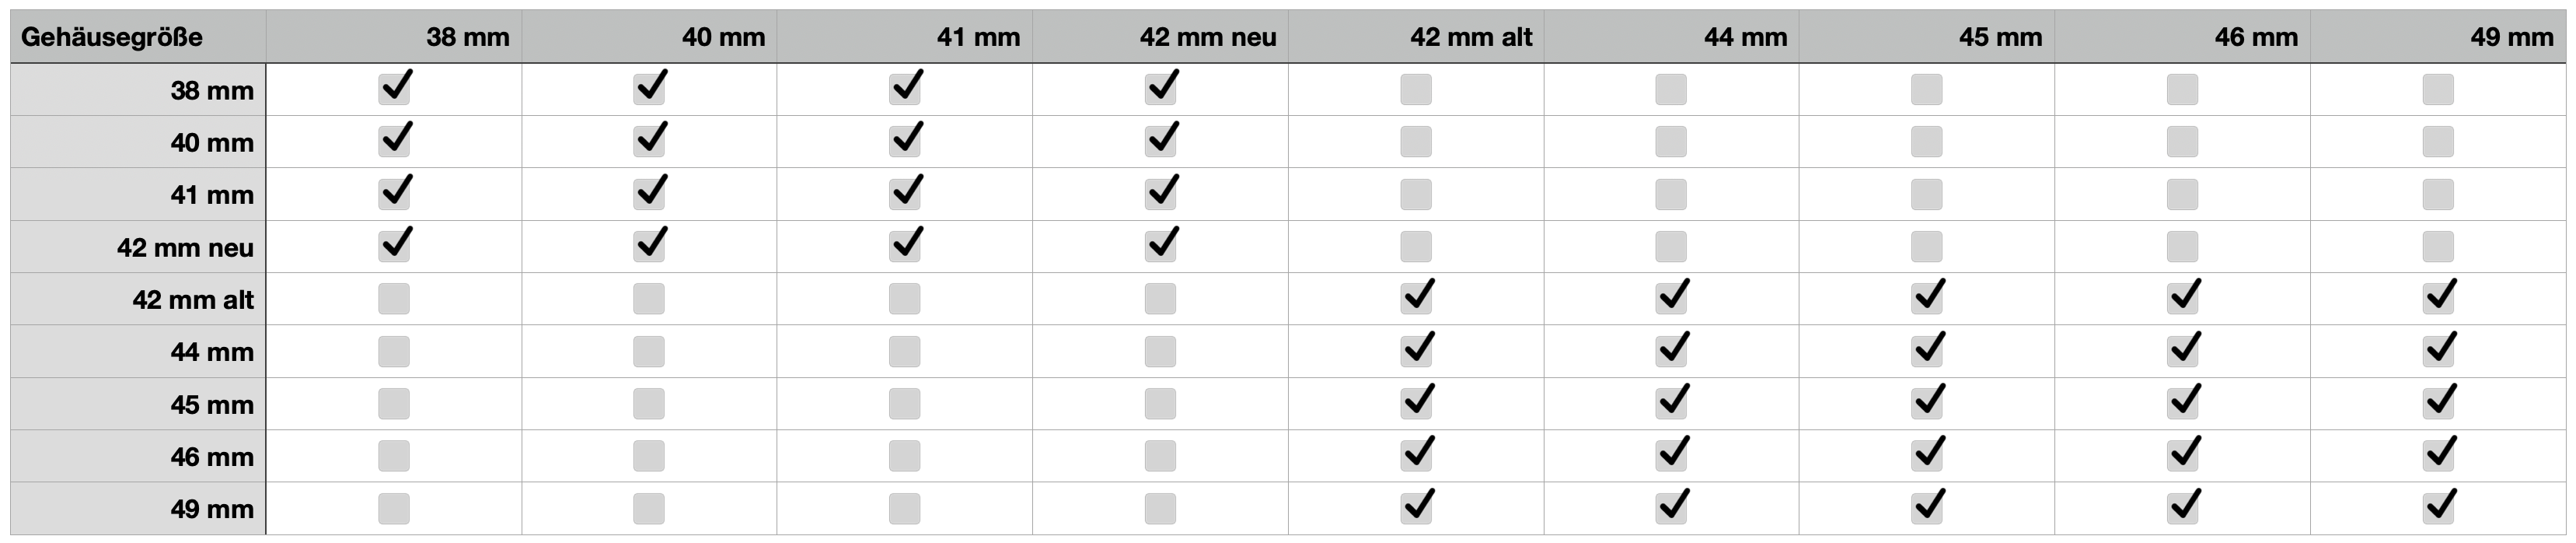Tick row 45 mm, column 40 mm checkbox
Screen dimensions: 2576x543
649,404
